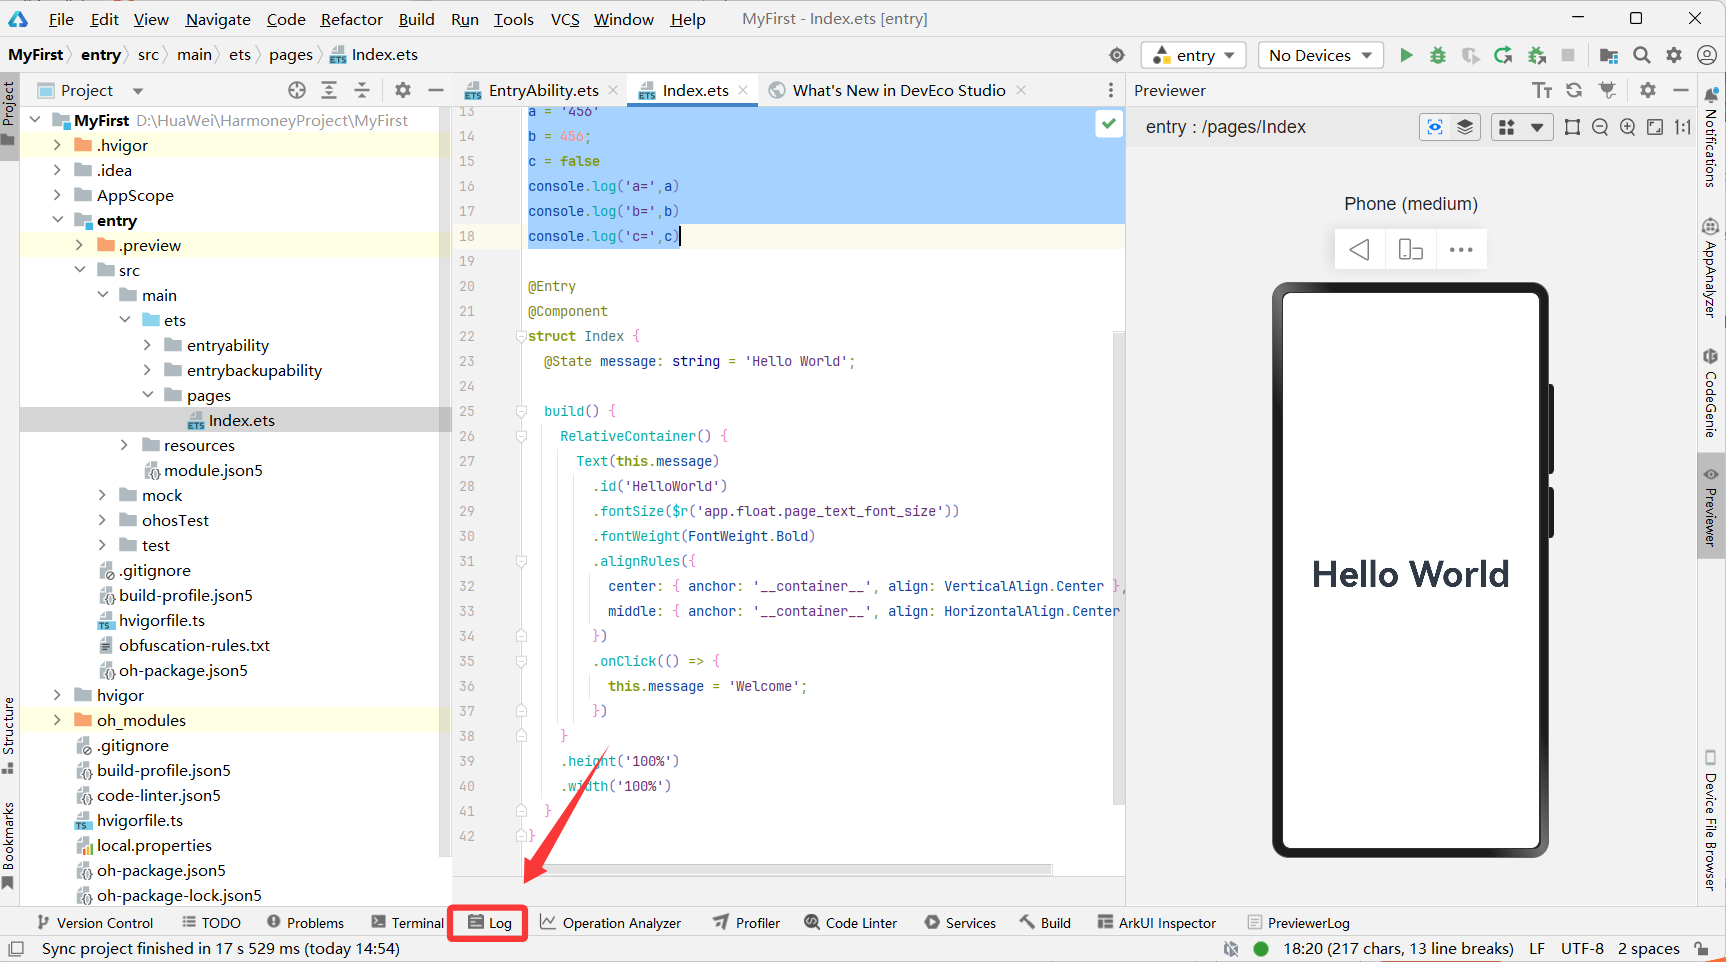The image size is (1726, 962).
Task: Open the multi-device profile dropdown arrow
Action: (x=1537, y=127)
